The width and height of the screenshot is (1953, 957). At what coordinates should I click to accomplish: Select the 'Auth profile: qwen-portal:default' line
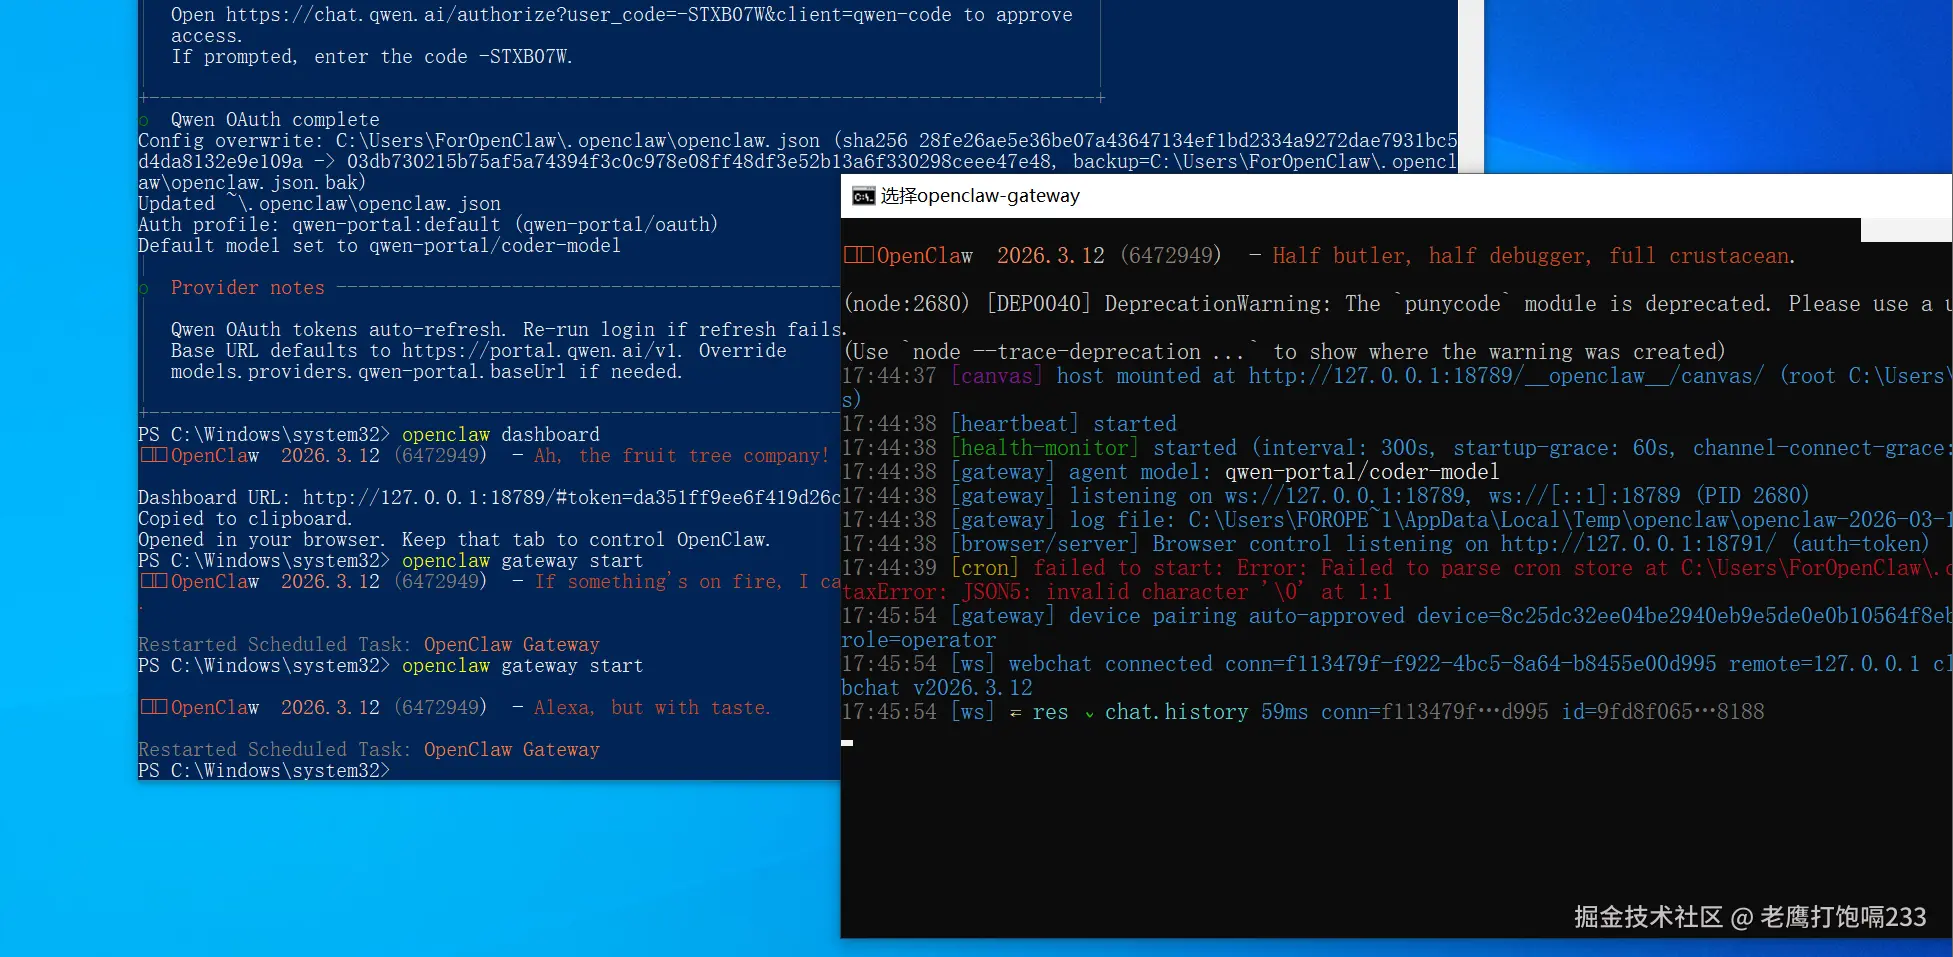click(428, 225)
